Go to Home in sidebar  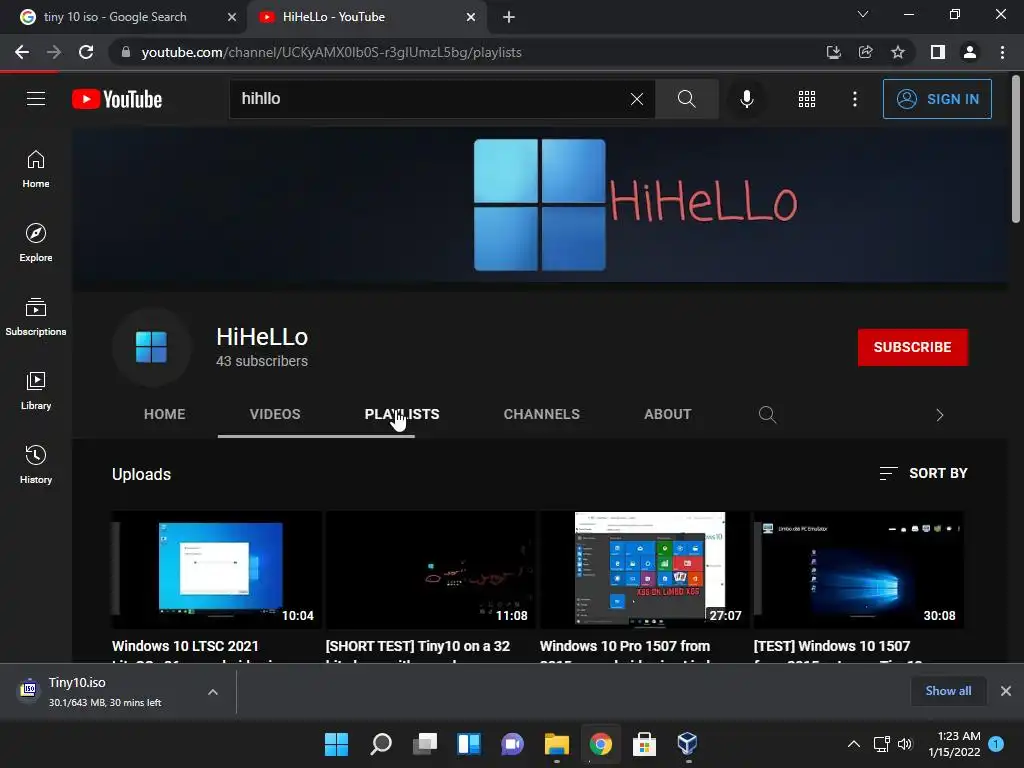point(36,169)
